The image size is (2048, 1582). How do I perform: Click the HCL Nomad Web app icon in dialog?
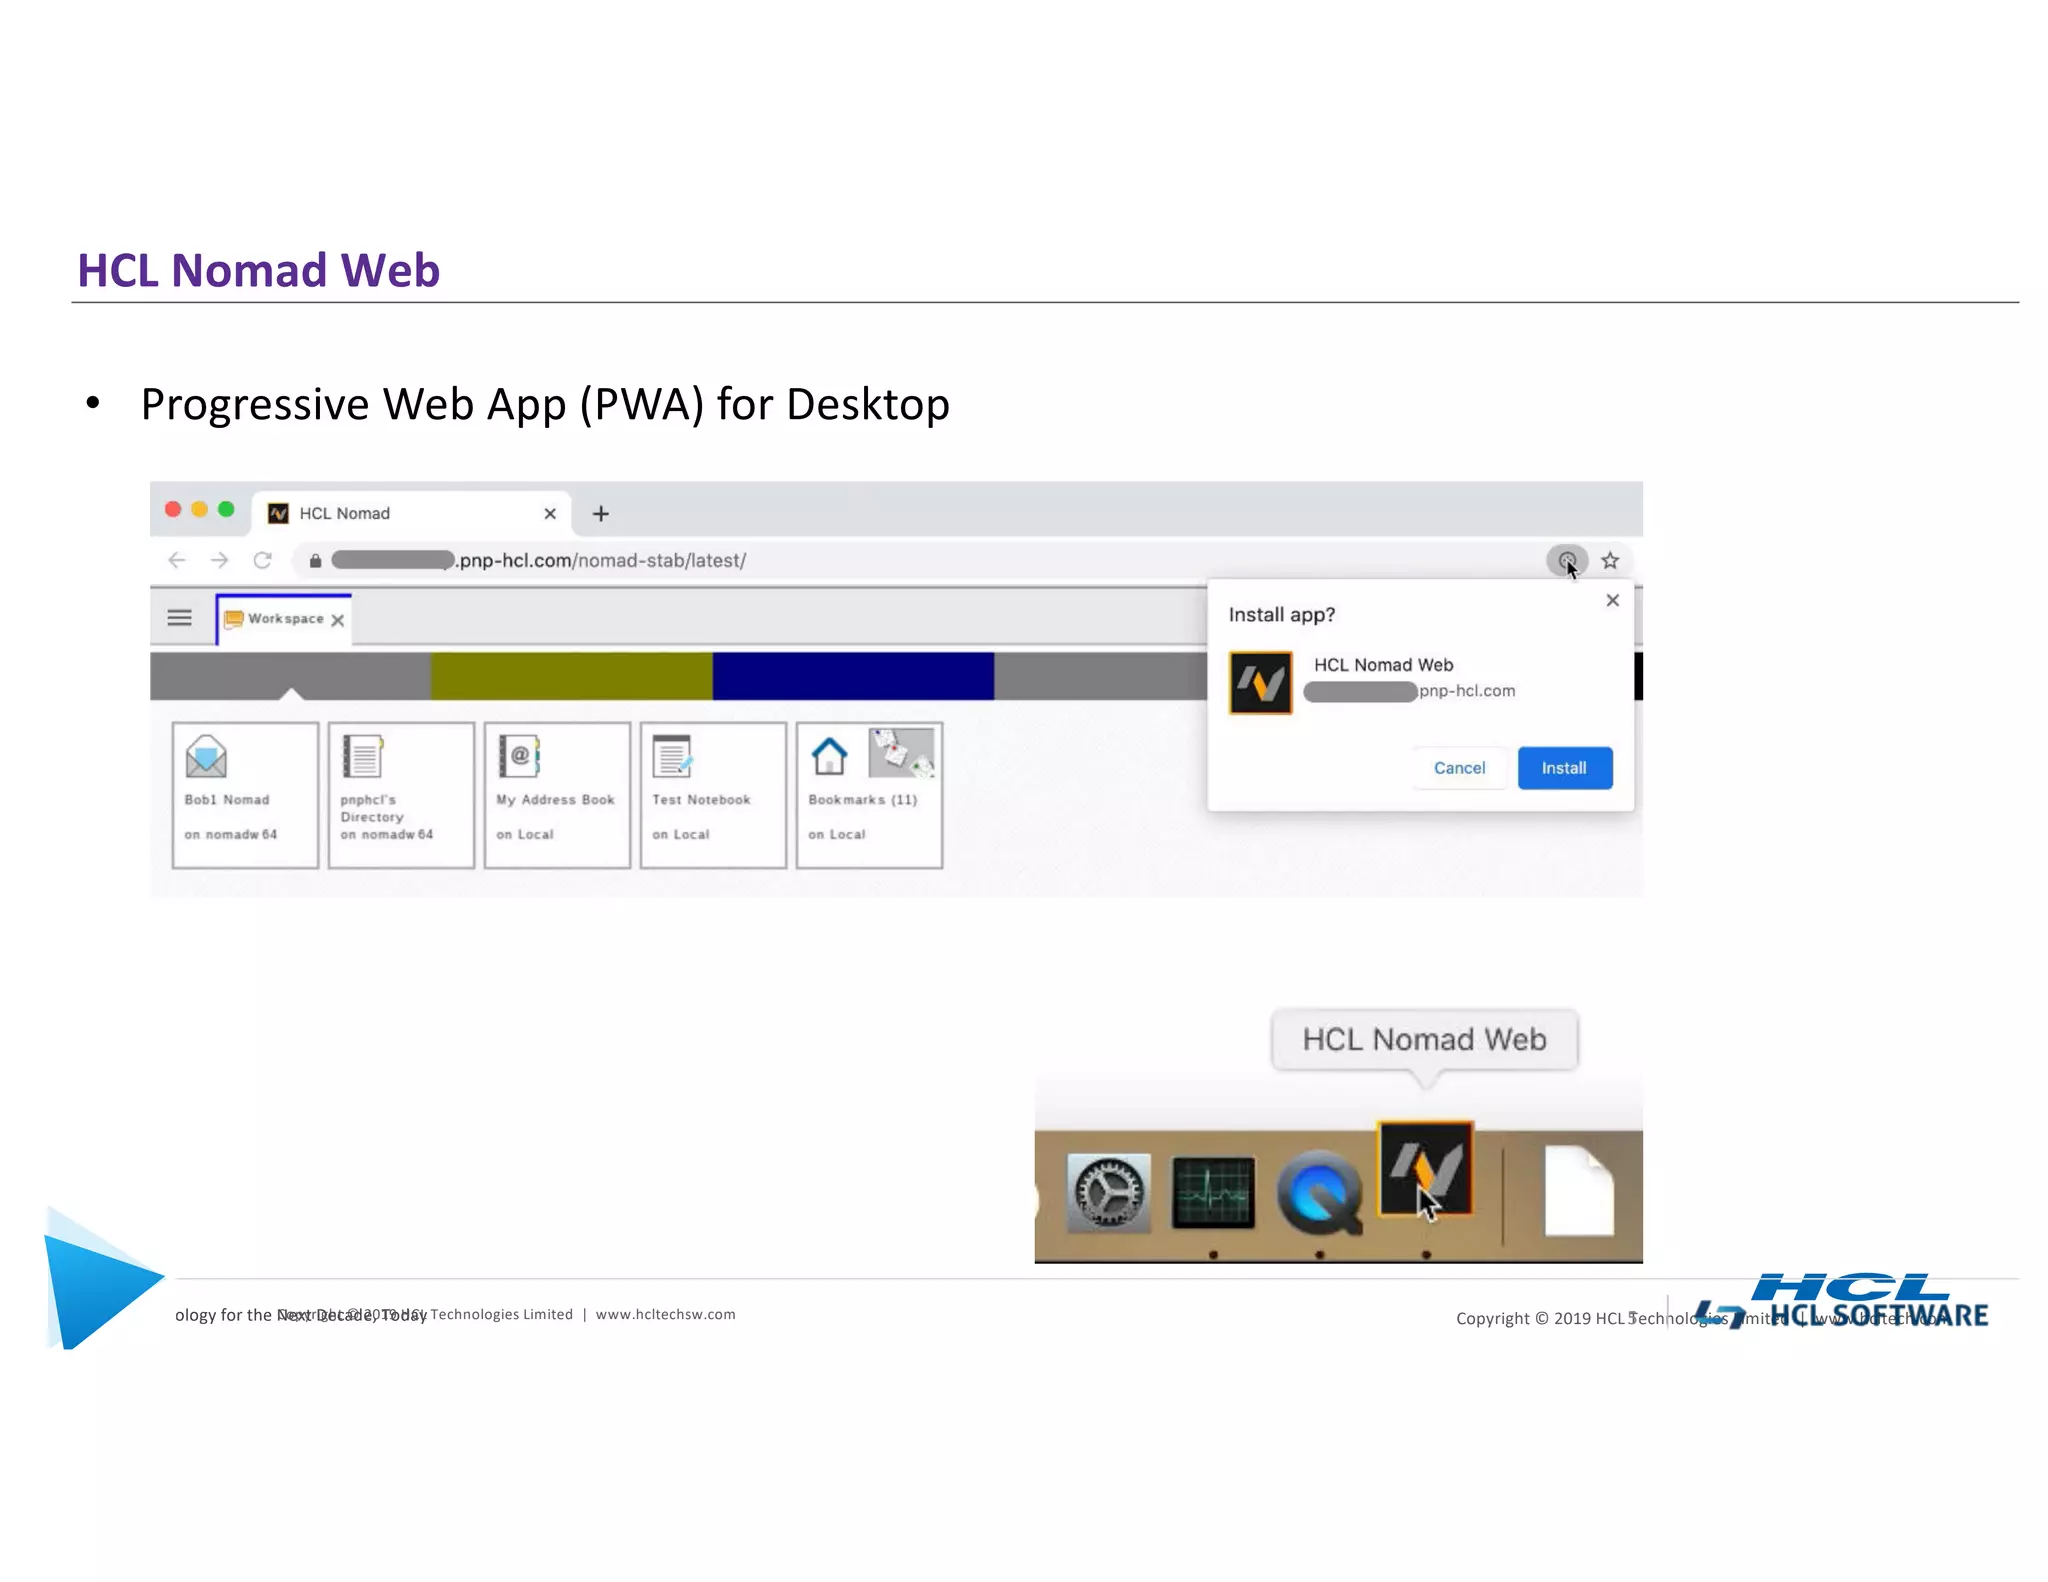[x=1260, y=683]
